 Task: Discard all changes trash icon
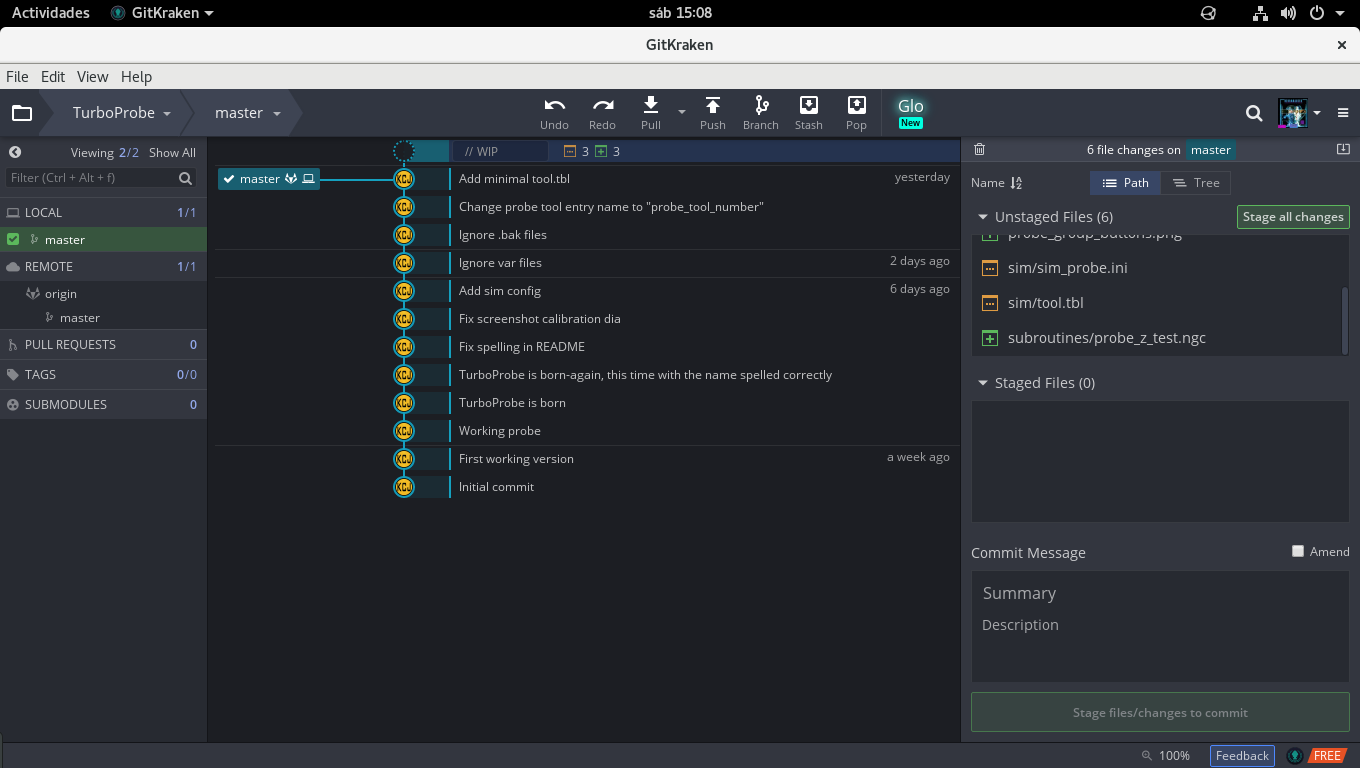(x=979, y=149)
